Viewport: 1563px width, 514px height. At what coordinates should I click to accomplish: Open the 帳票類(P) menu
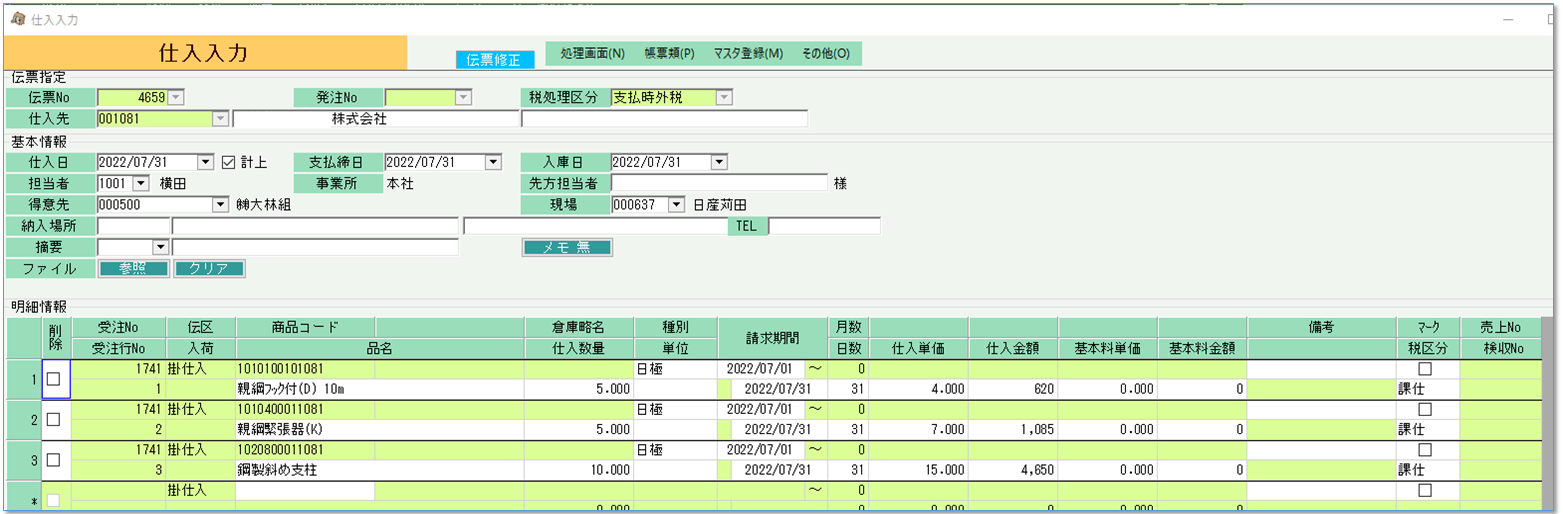tap(670, 54)
